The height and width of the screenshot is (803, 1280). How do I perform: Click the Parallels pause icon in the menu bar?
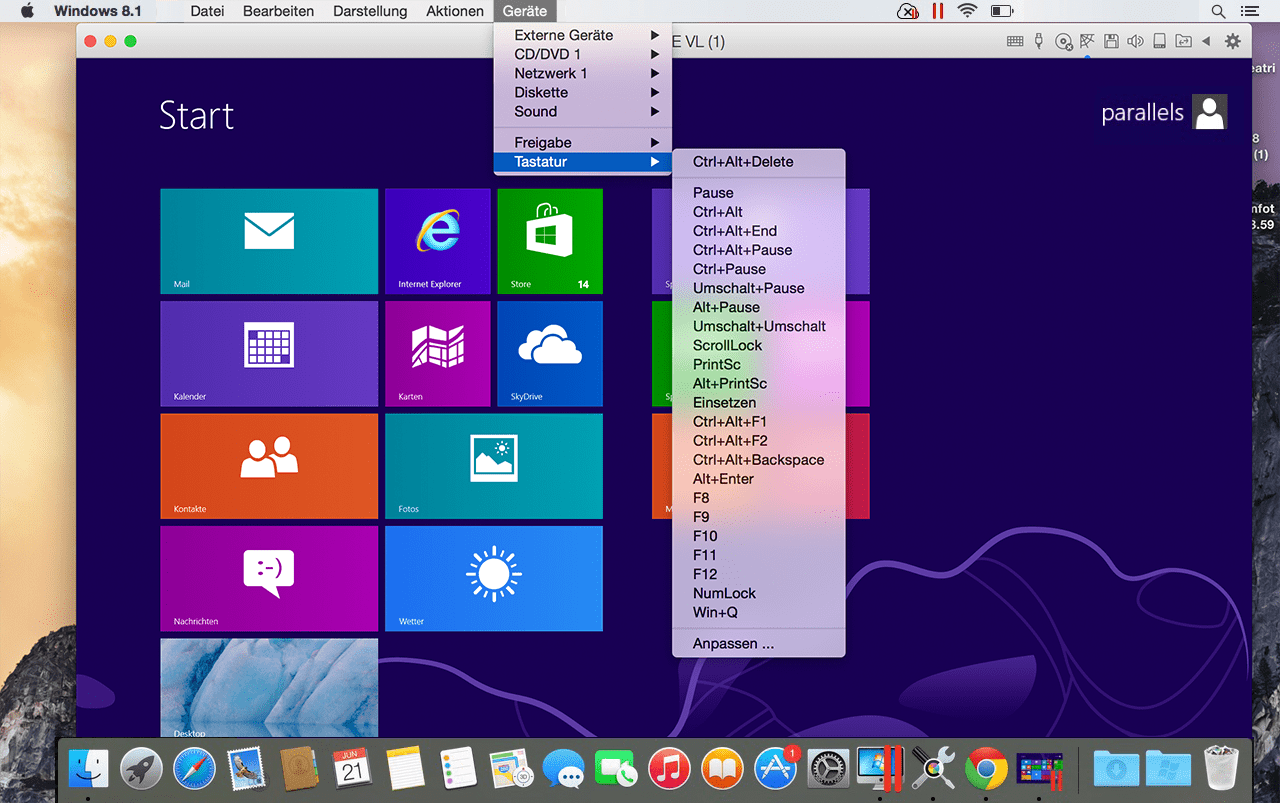point(936,11)
